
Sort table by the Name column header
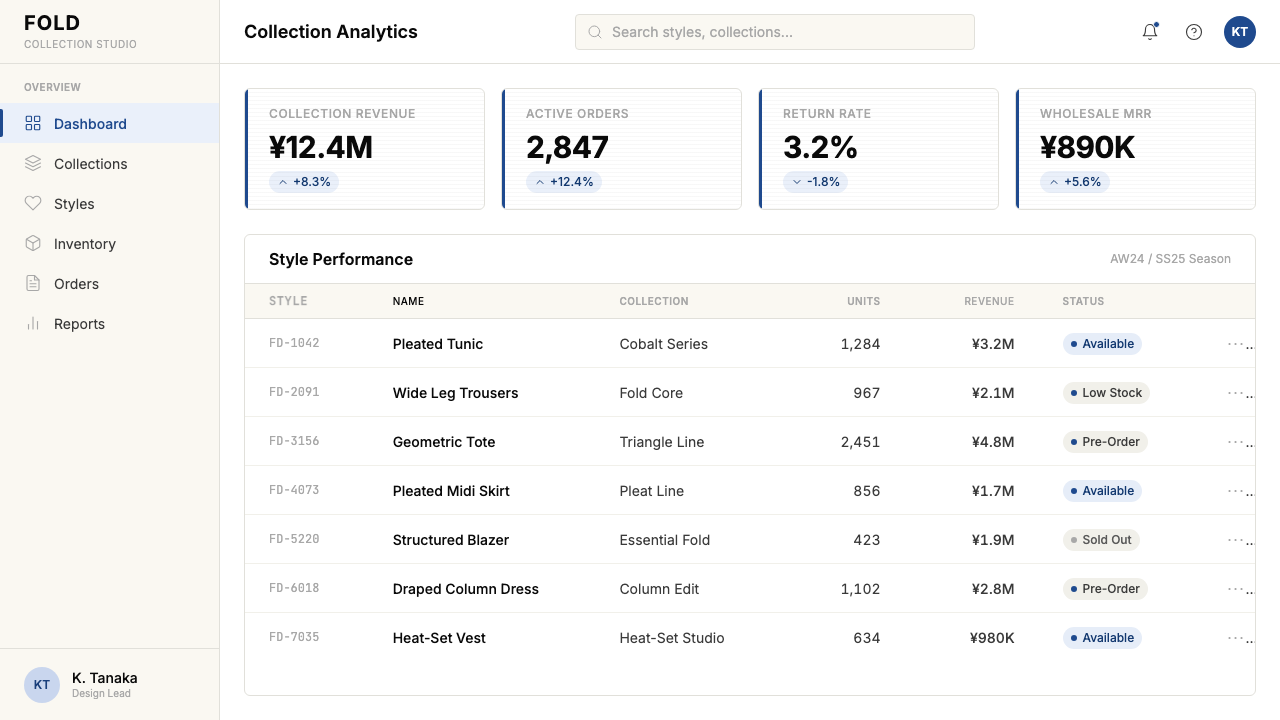(x=408, y=301)
